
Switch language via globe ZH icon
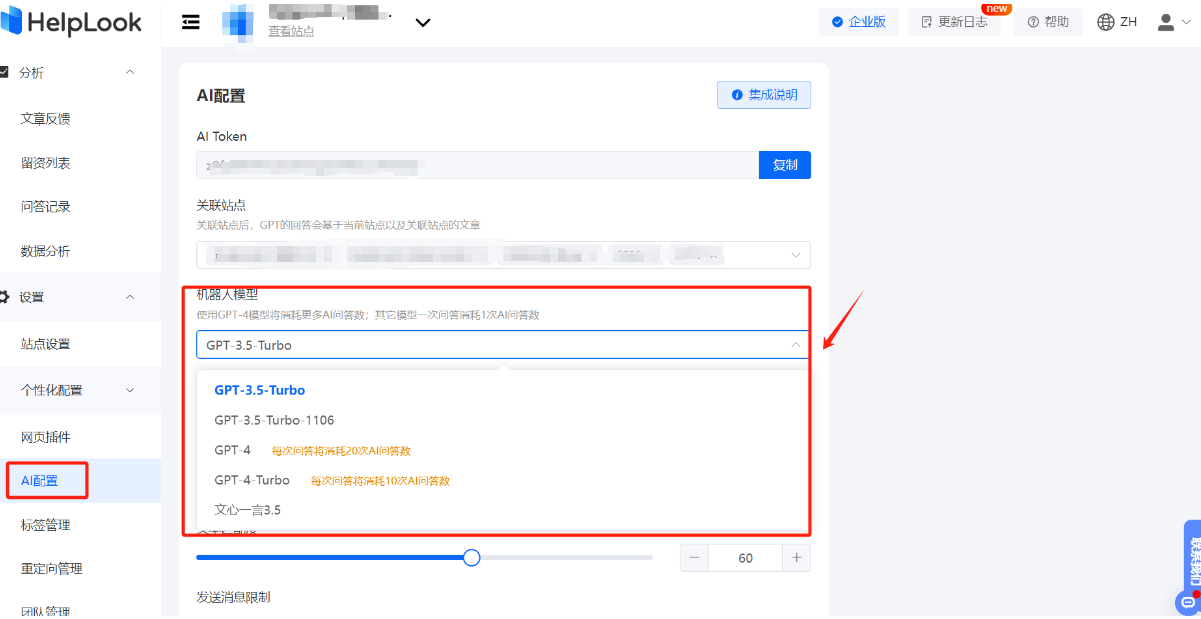tap(1117, 22)
